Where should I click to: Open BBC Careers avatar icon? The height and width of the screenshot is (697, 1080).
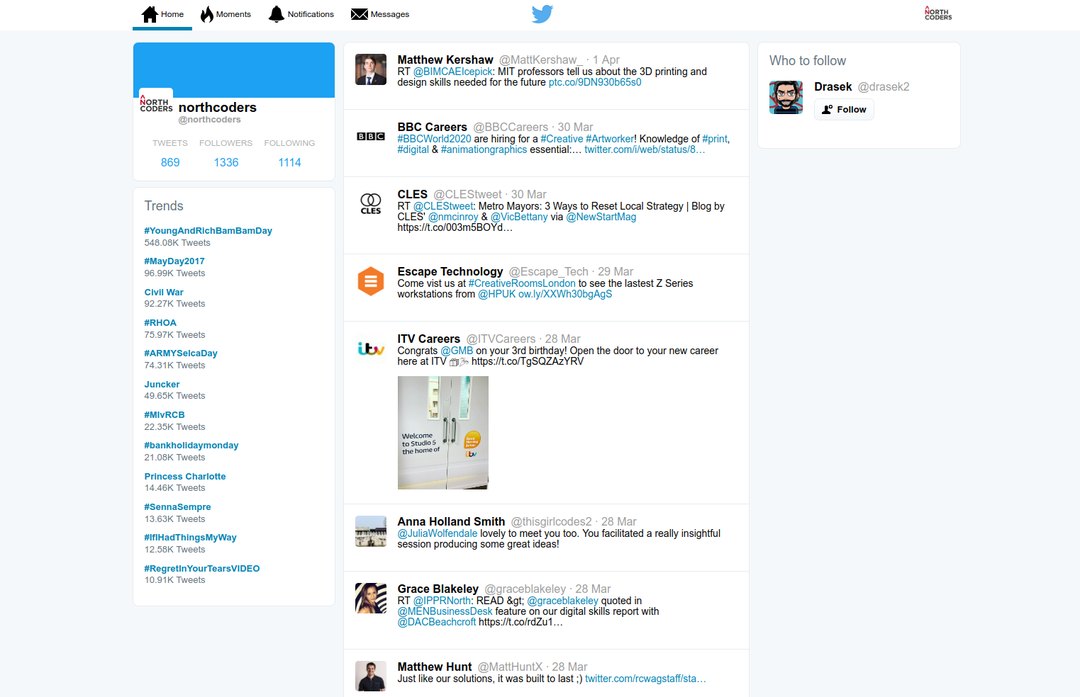tap(371, 136)
